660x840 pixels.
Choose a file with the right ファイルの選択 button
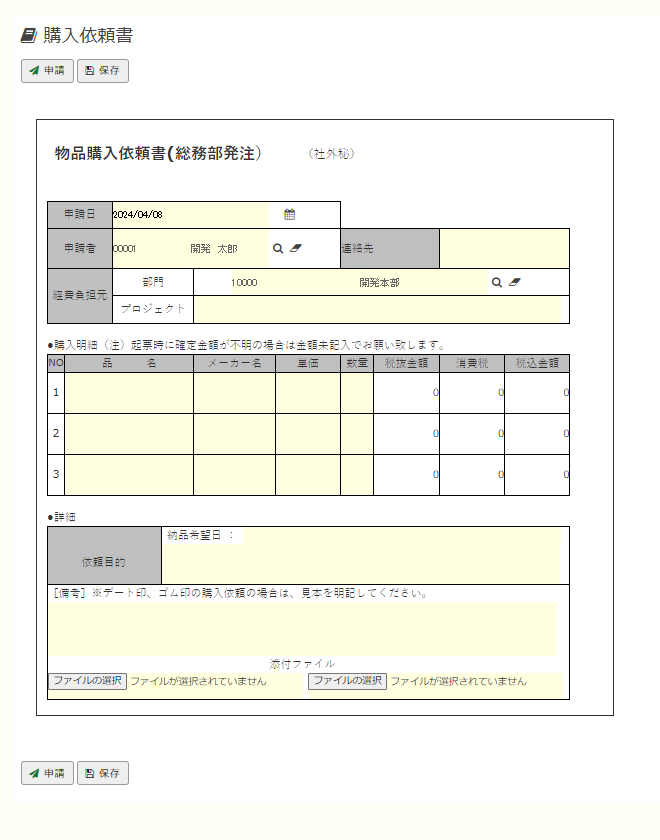pos(347,681)
